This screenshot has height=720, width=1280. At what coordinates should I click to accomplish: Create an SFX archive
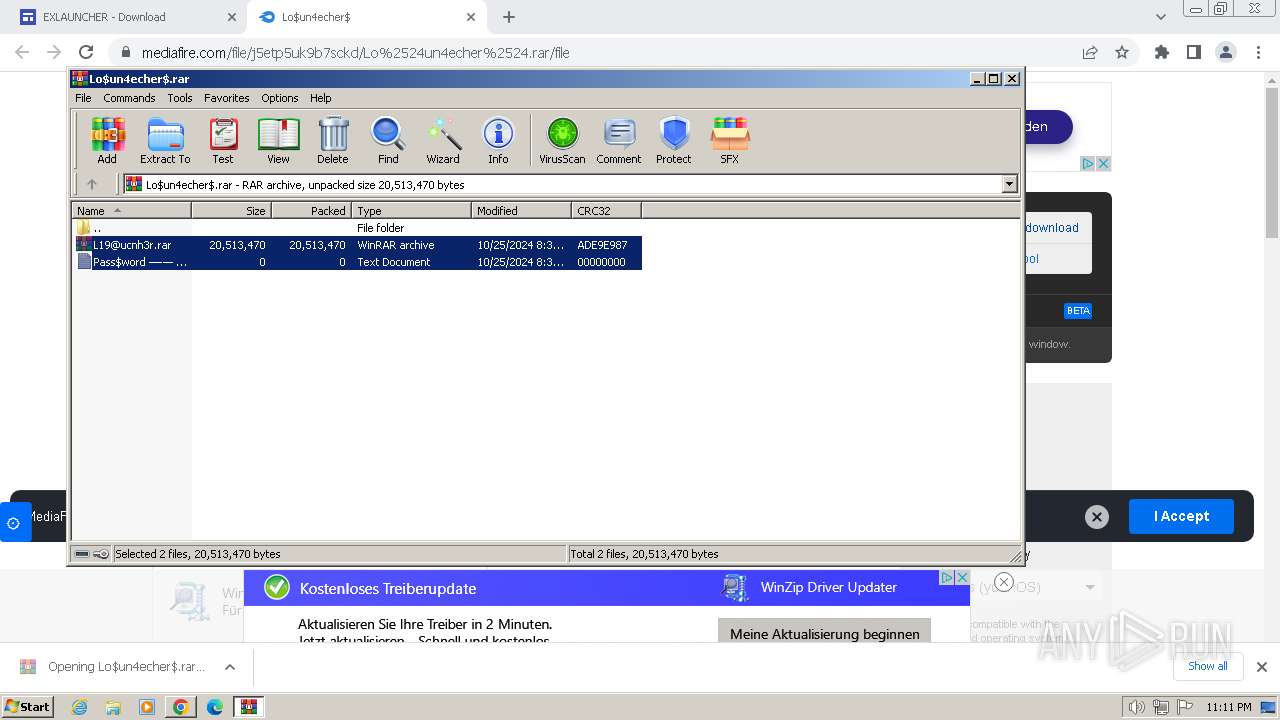point(730,140)
